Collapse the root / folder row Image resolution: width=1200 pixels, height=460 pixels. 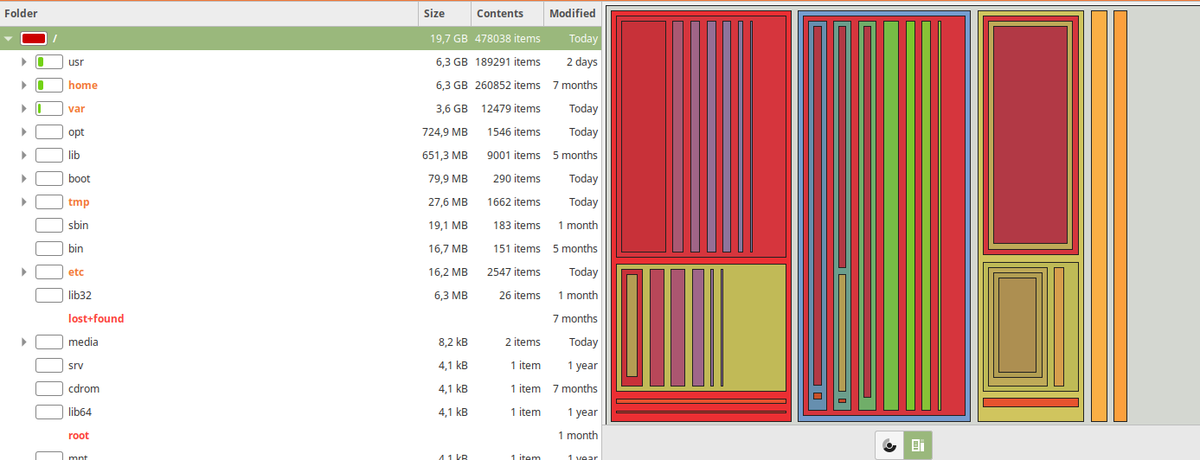tap(8, 39)
